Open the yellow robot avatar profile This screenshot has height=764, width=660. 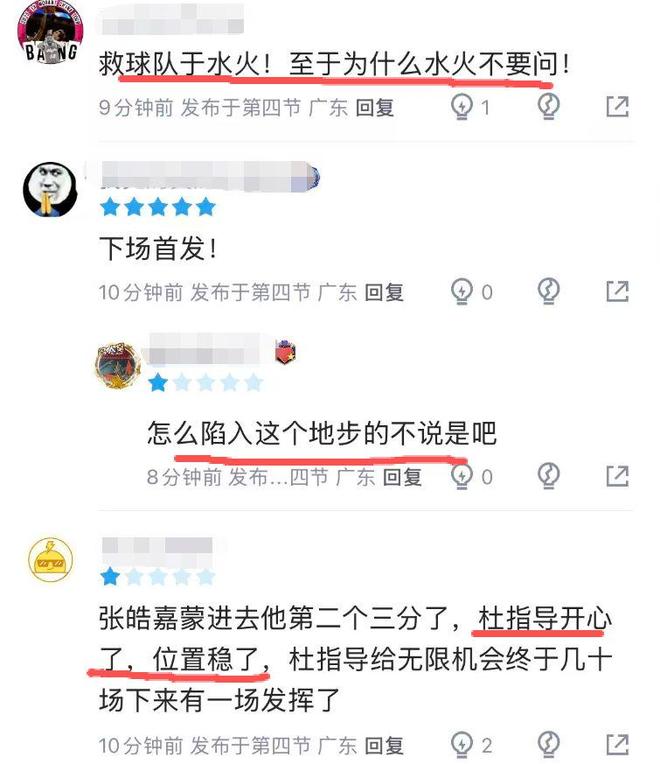coord(51,560)
